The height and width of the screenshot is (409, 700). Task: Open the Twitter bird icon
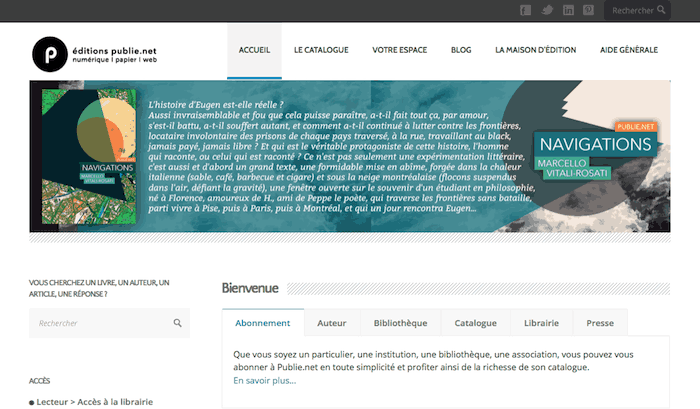coord(547,10)
